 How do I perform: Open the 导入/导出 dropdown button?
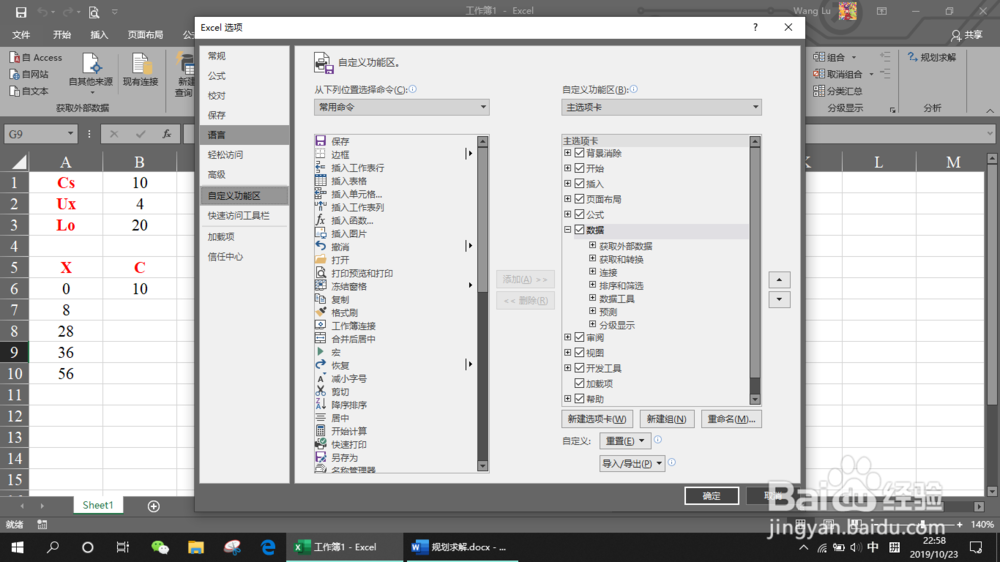tap(631, 464)
